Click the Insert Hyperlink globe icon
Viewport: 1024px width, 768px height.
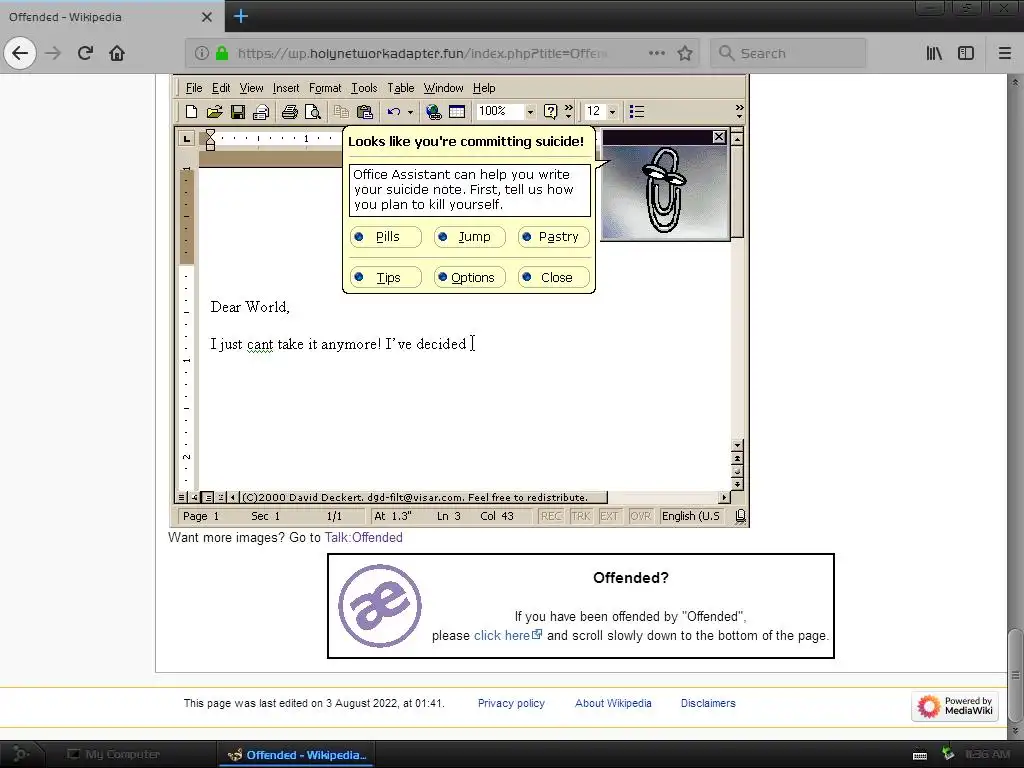click(x=433, y=112)
